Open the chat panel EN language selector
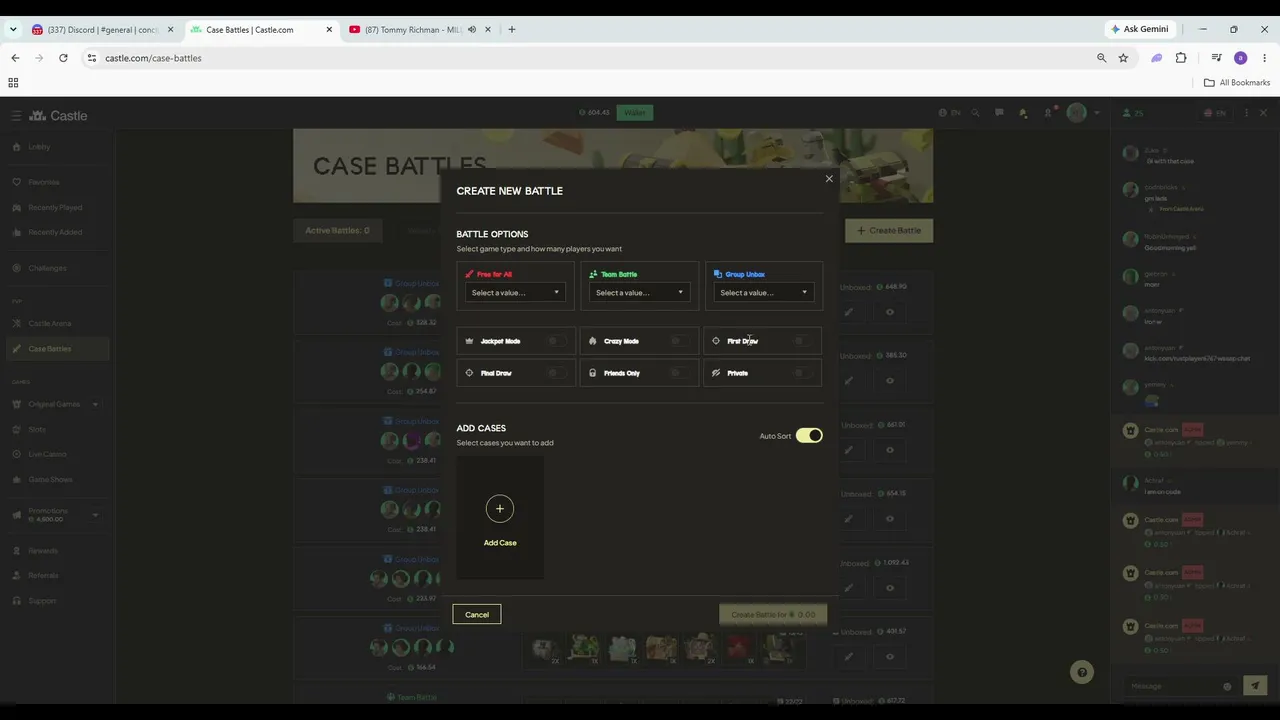Viewport: 1280px width, 720px height. click(x=1216, y=113)
